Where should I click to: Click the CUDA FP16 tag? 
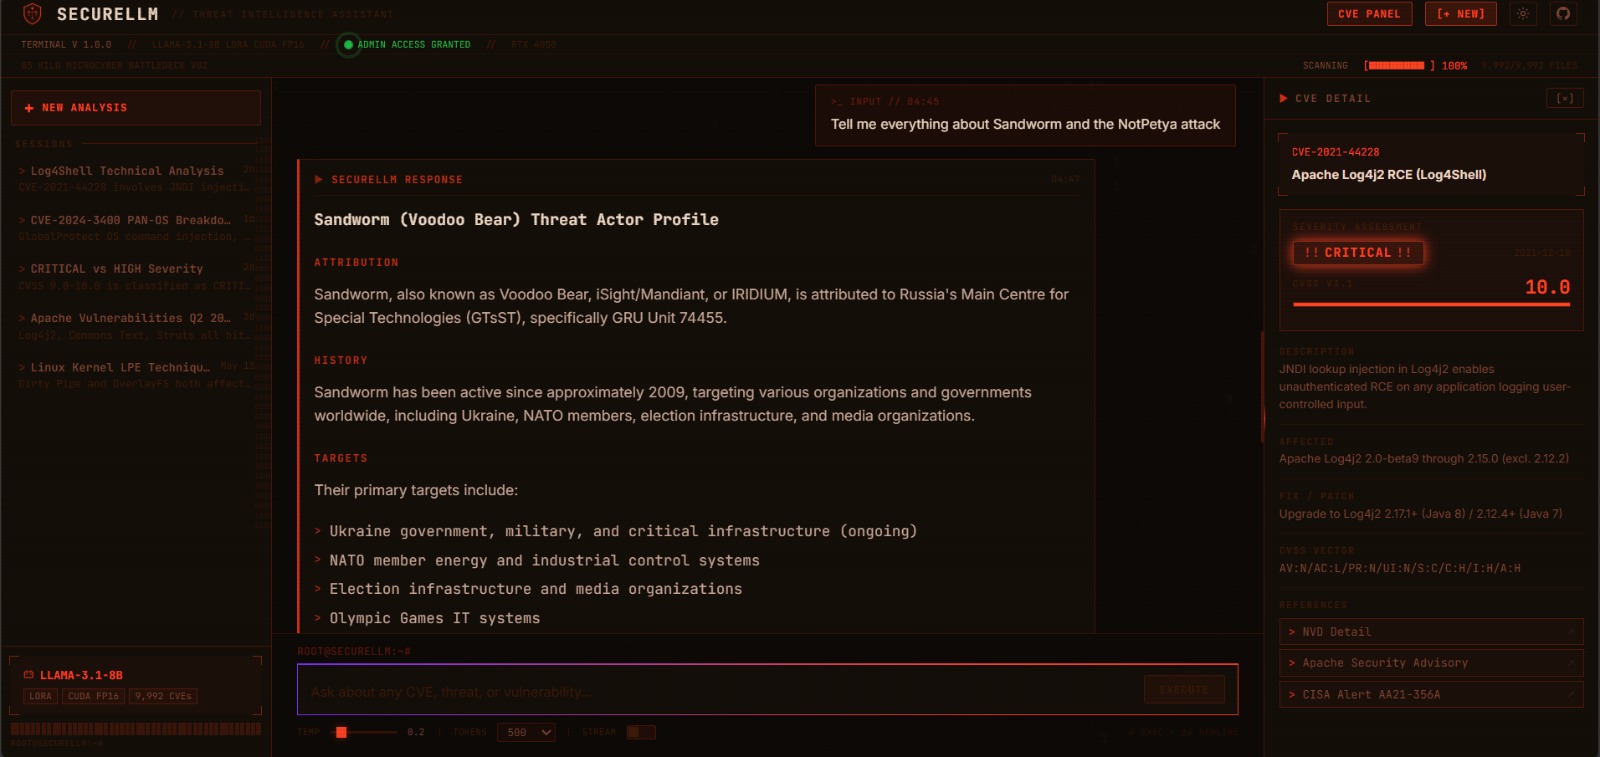(94, 696)
